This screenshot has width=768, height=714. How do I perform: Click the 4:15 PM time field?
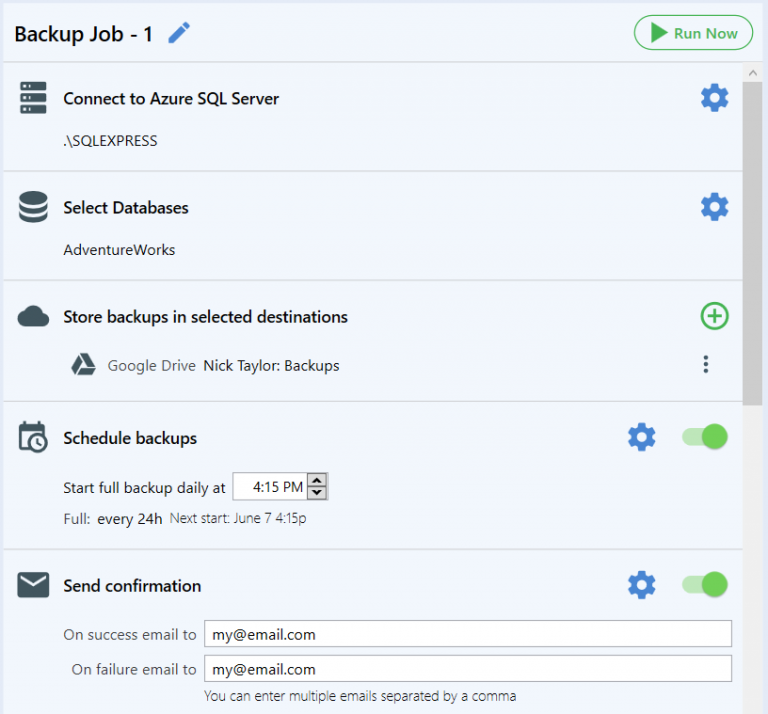point(270,487)
